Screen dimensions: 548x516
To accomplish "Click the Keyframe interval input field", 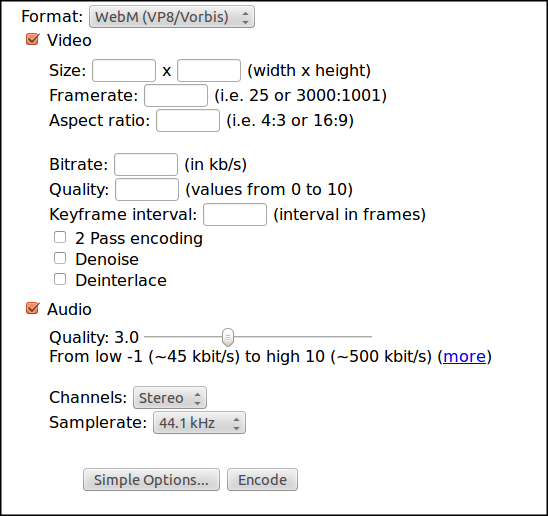I will (235, 215).
